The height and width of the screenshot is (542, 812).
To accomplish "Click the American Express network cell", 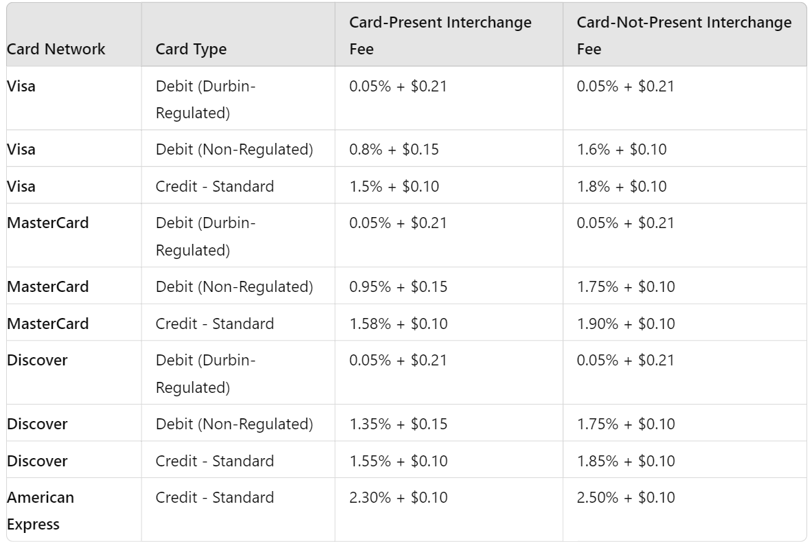I will pos(40,511).
